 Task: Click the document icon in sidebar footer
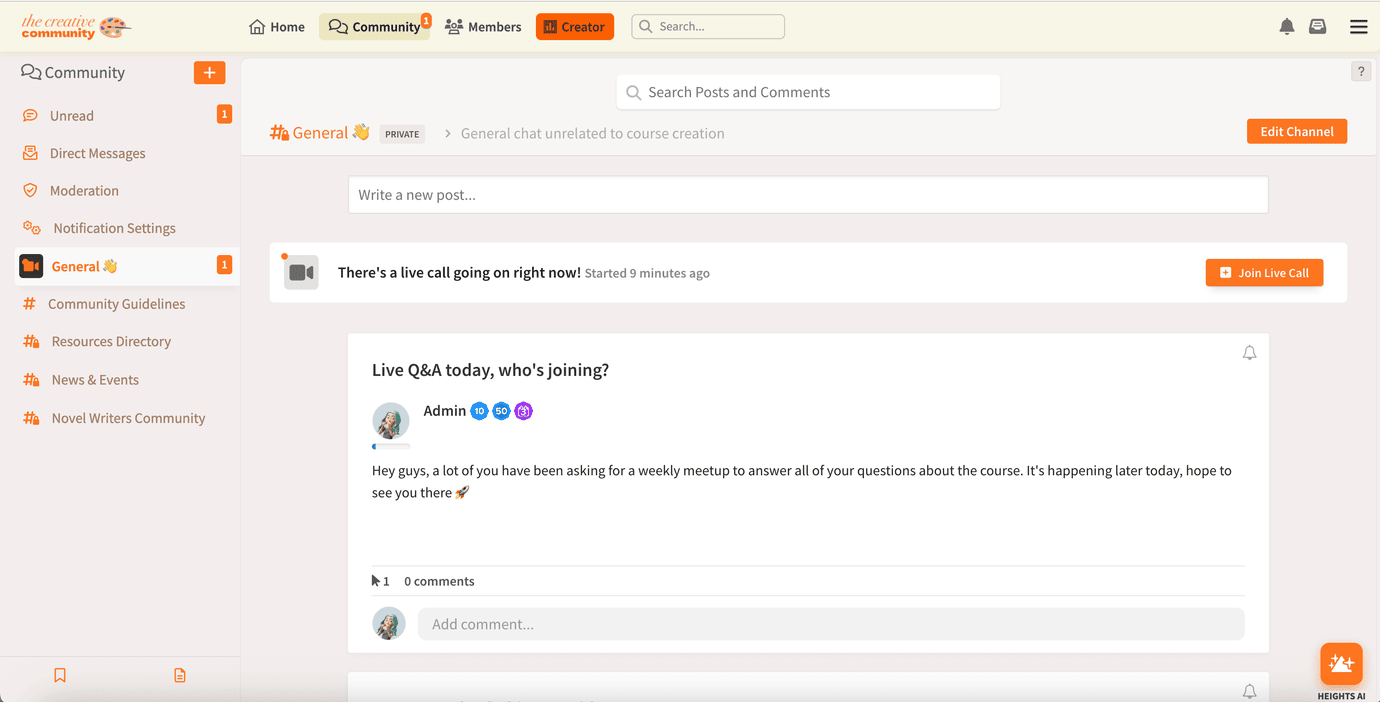click(x=180, y=676)
